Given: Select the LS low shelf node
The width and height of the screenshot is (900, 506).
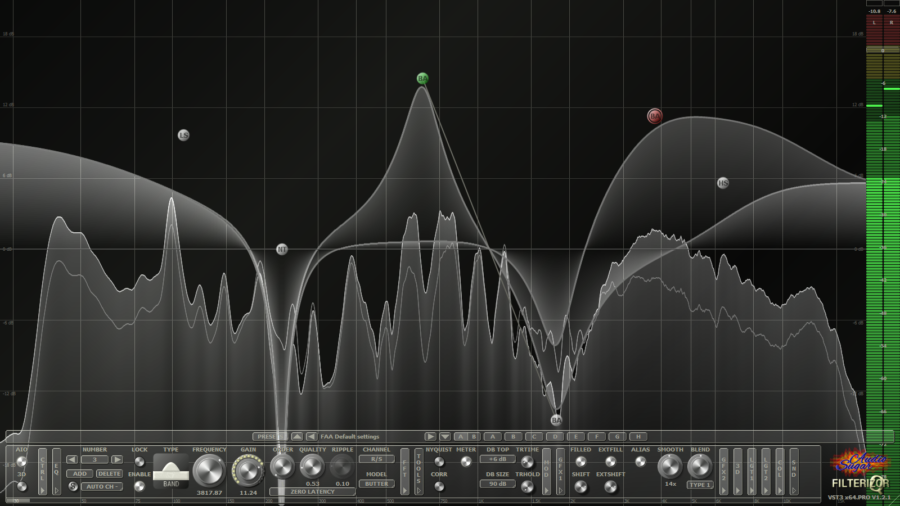Looking at the screenshot, I should click(x=183, y=135).
